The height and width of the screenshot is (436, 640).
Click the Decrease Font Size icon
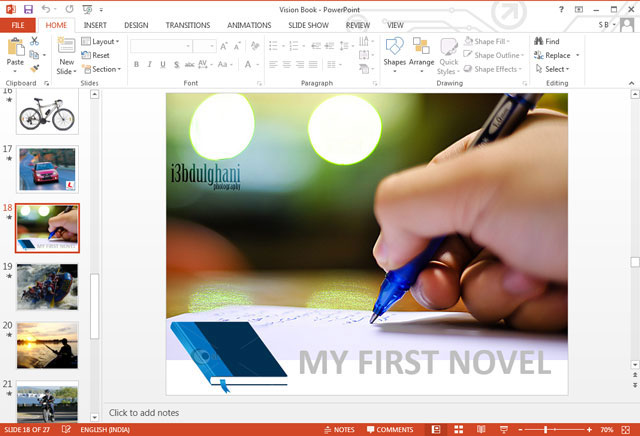237,46
